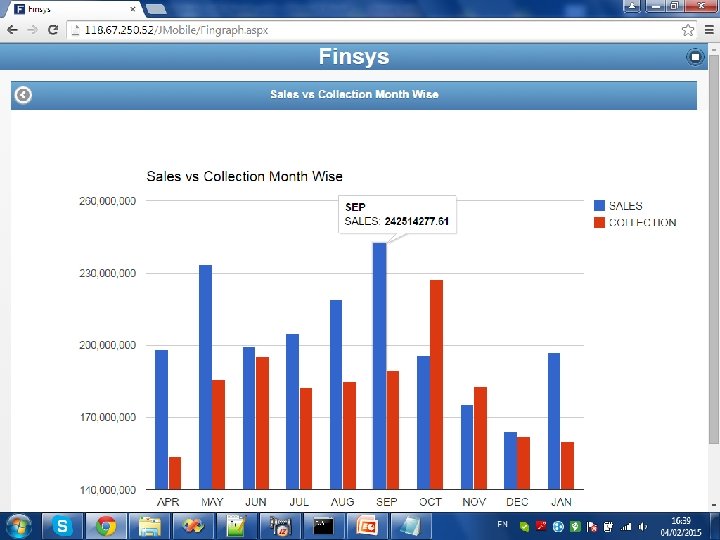Click the scrollbar down arrow
The height and width of the screenshot is (540, 720).
[x=714, y=505]
